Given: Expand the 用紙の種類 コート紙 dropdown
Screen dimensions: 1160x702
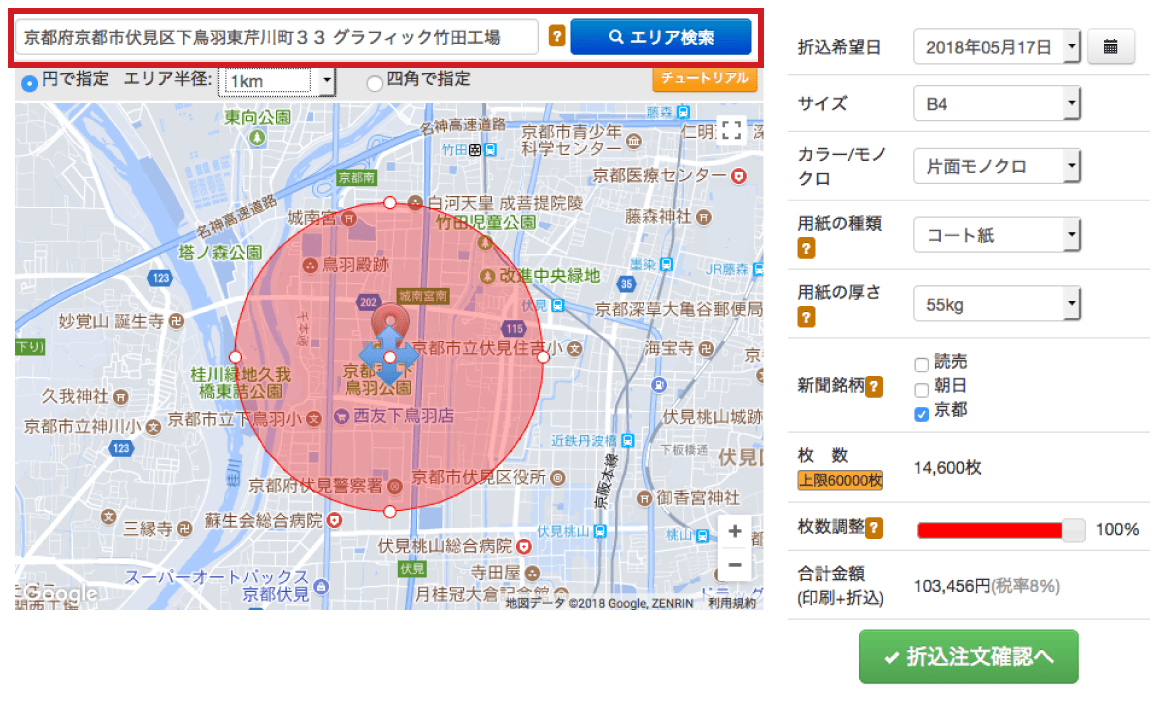Looking at the screenshot, I should [x=996, y=235].
